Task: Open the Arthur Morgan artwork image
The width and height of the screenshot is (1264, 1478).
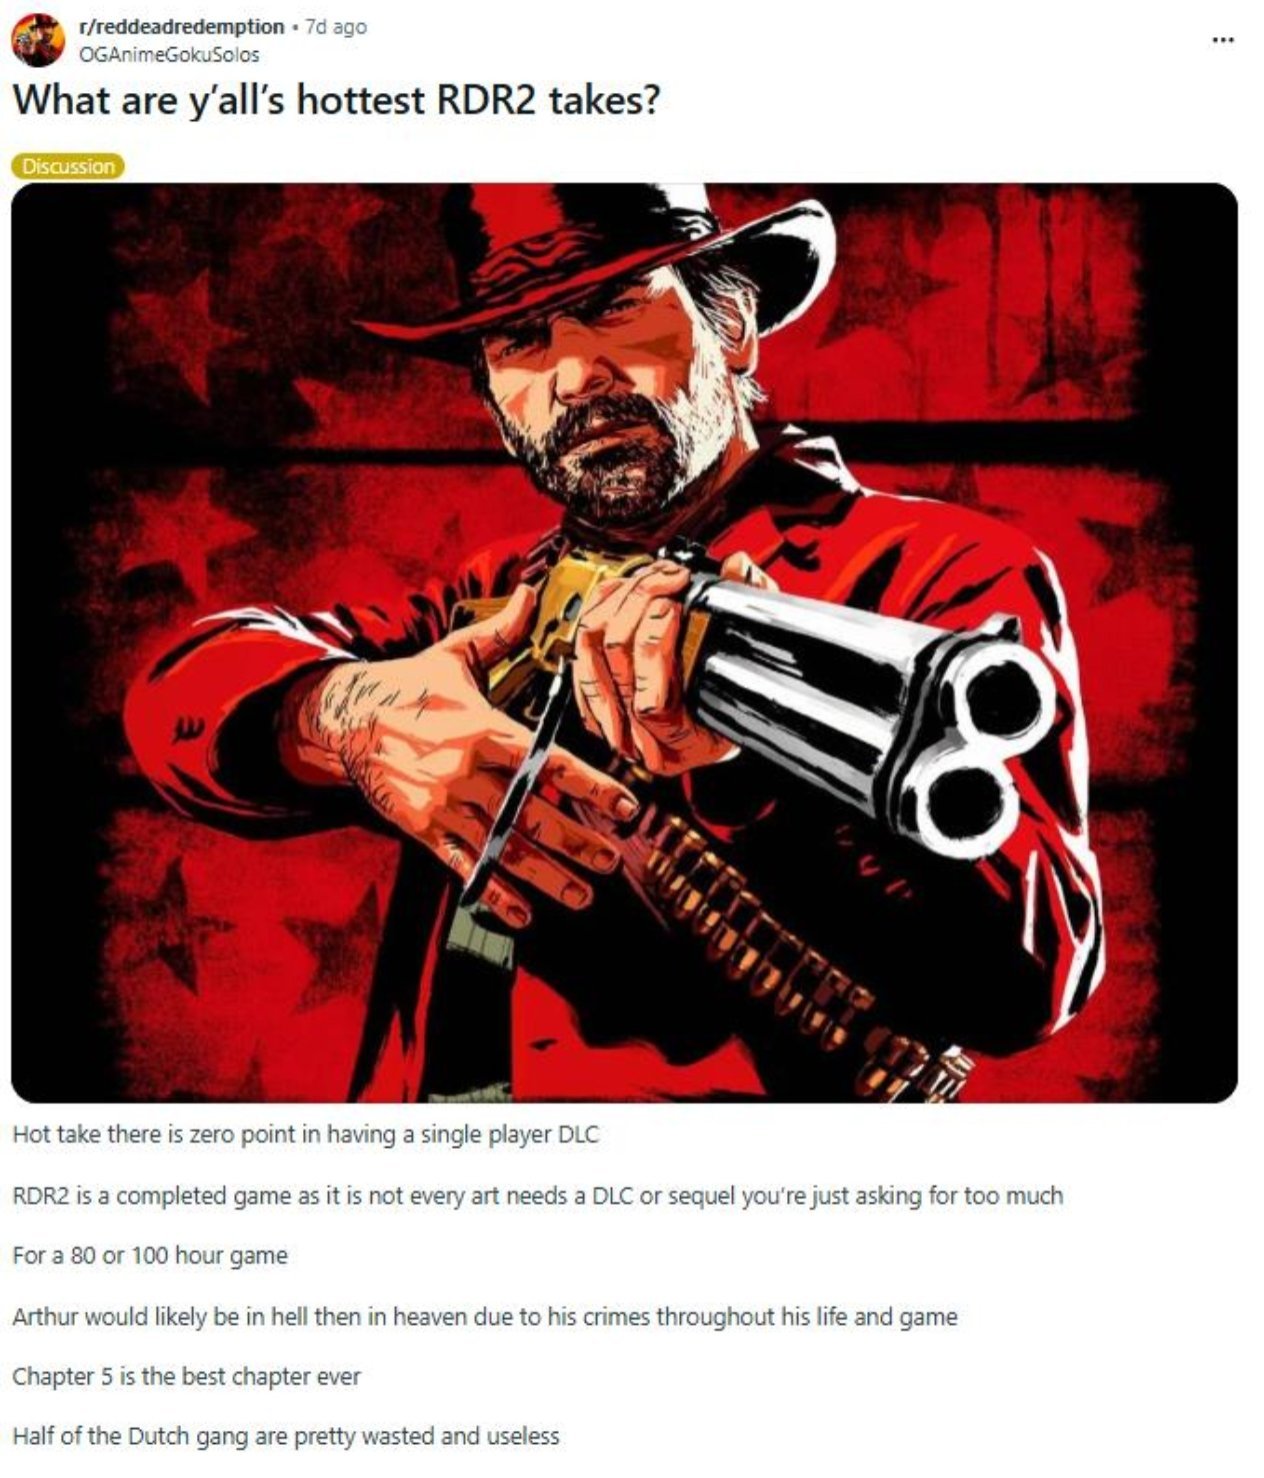Action: (x=624, y=642)
